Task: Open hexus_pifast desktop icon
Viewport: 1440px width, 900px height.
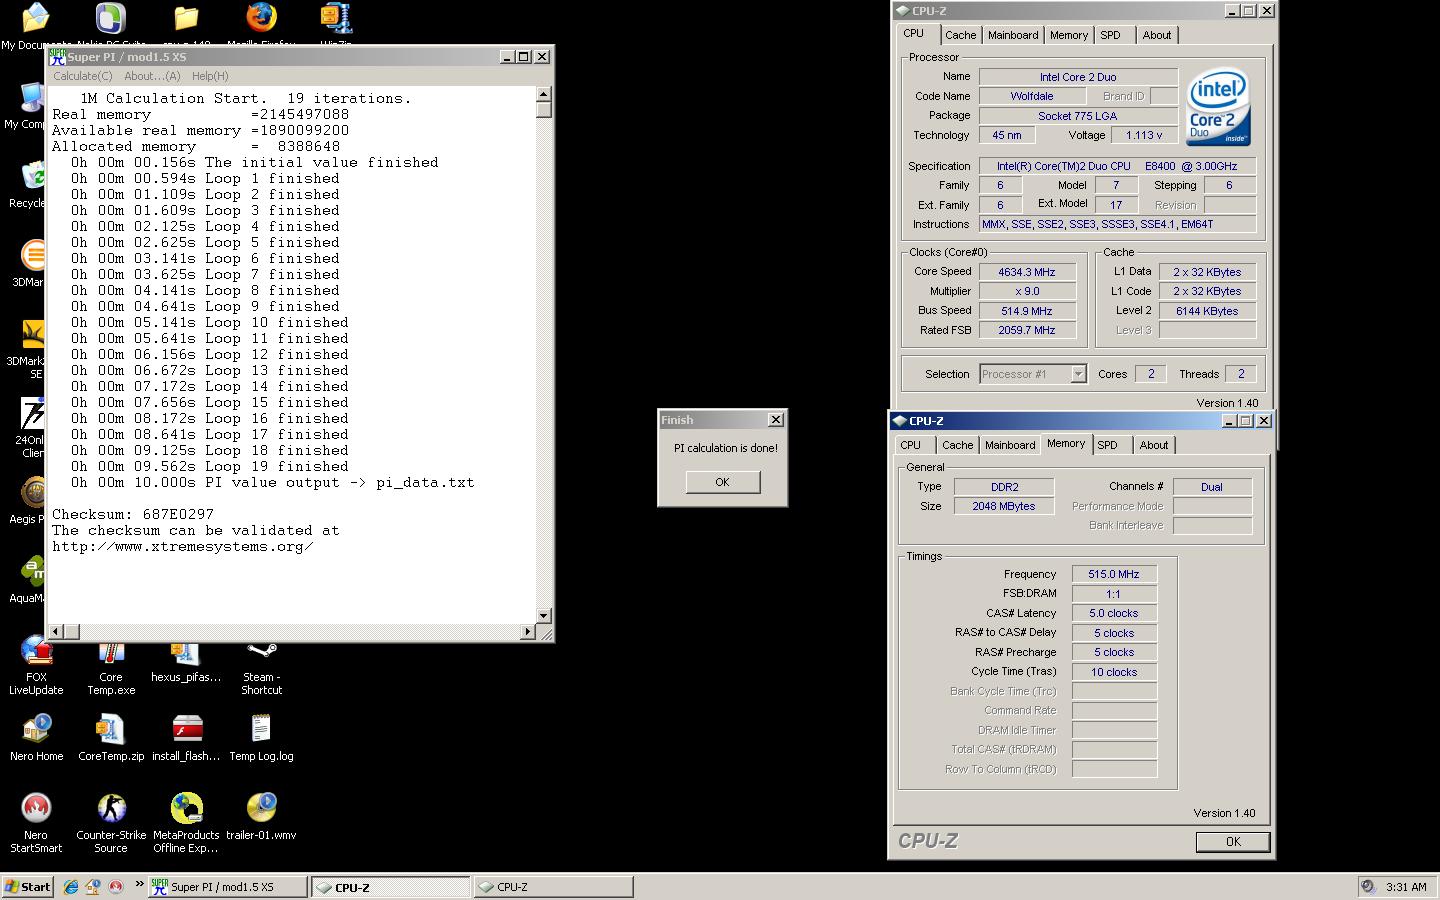Action: [186, 662]
